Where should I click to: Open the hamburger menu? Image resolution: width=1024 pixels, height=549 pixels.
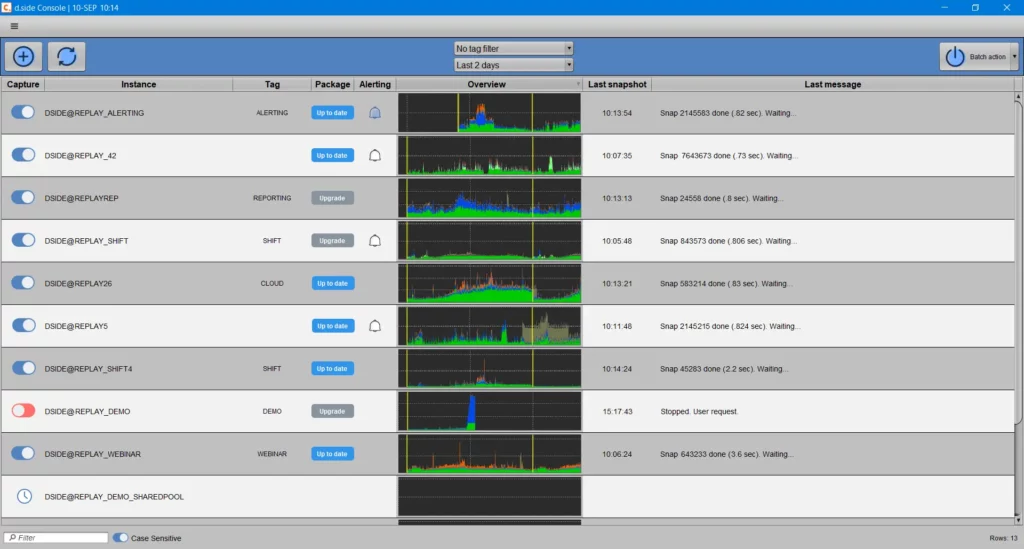[x=14, y=26]
